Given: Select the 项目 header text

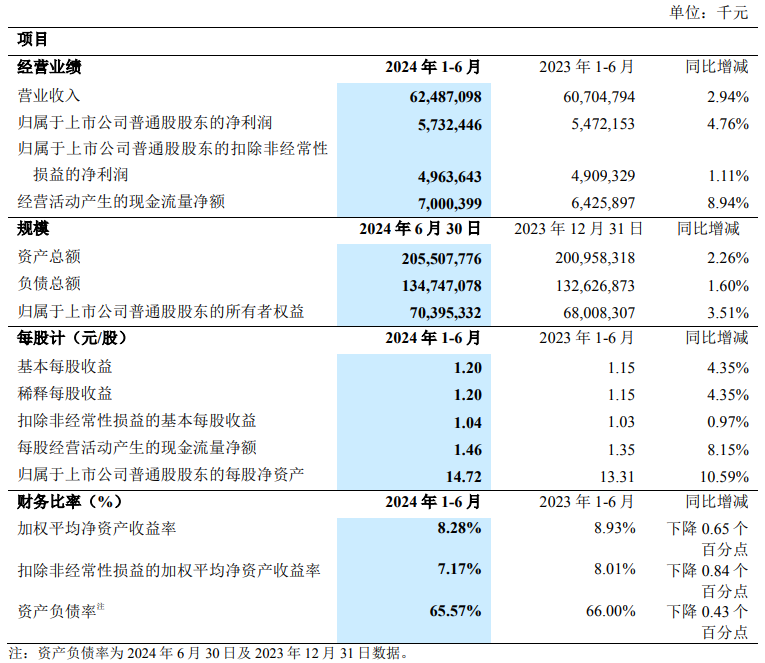Looking at the screenshot, I should [32, 39].
